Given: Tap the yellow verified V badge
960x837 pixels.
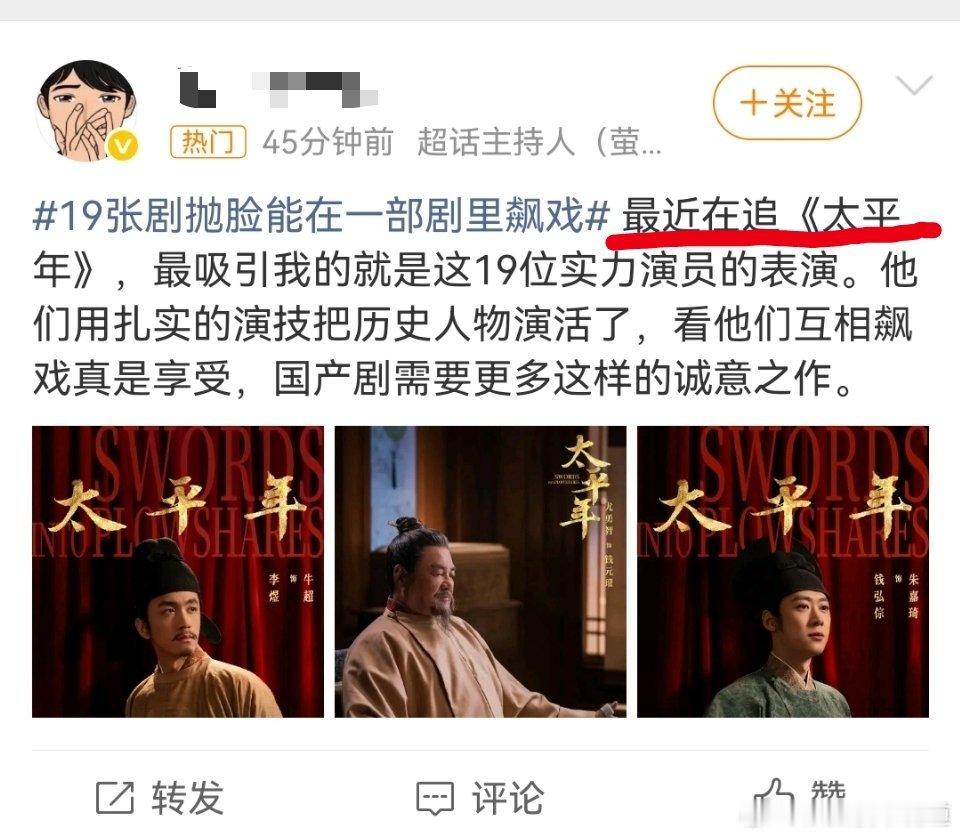Looking at the screenshot, I should pyautogui.click(x=123, y=146).
